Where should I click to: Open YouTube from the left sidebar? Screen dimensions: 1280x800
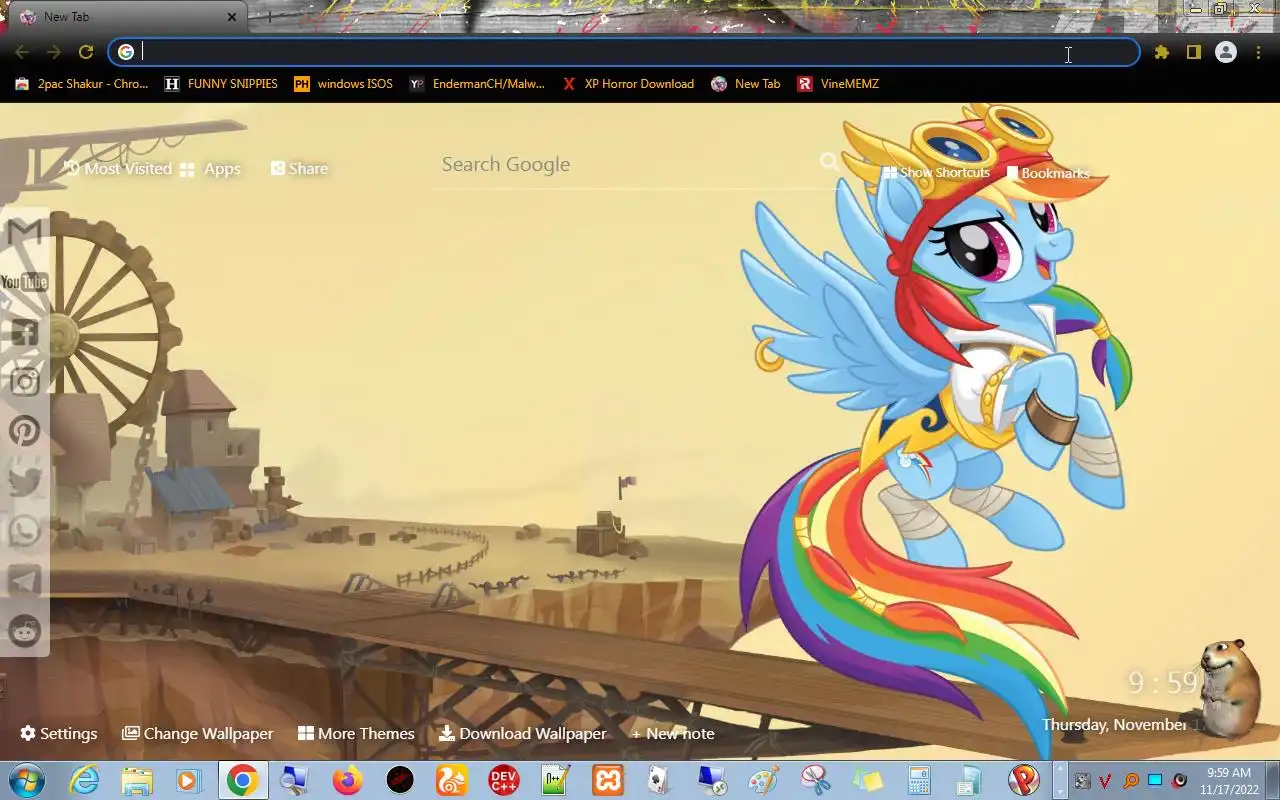point(24,282)
